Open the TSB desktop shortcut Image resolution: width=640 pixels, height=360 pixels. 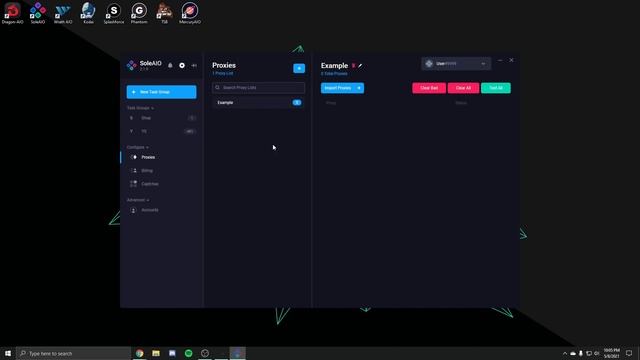point(164,13)
